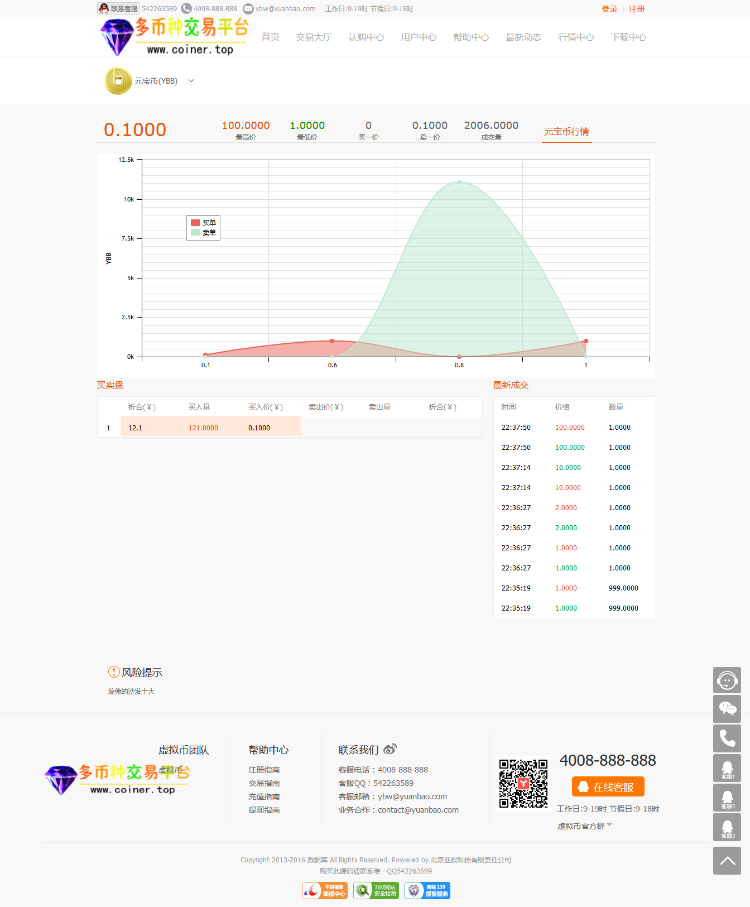Open the 下载中心 nav menu item
This screenshot has height=907, width=750.
[x=629, y=37]
